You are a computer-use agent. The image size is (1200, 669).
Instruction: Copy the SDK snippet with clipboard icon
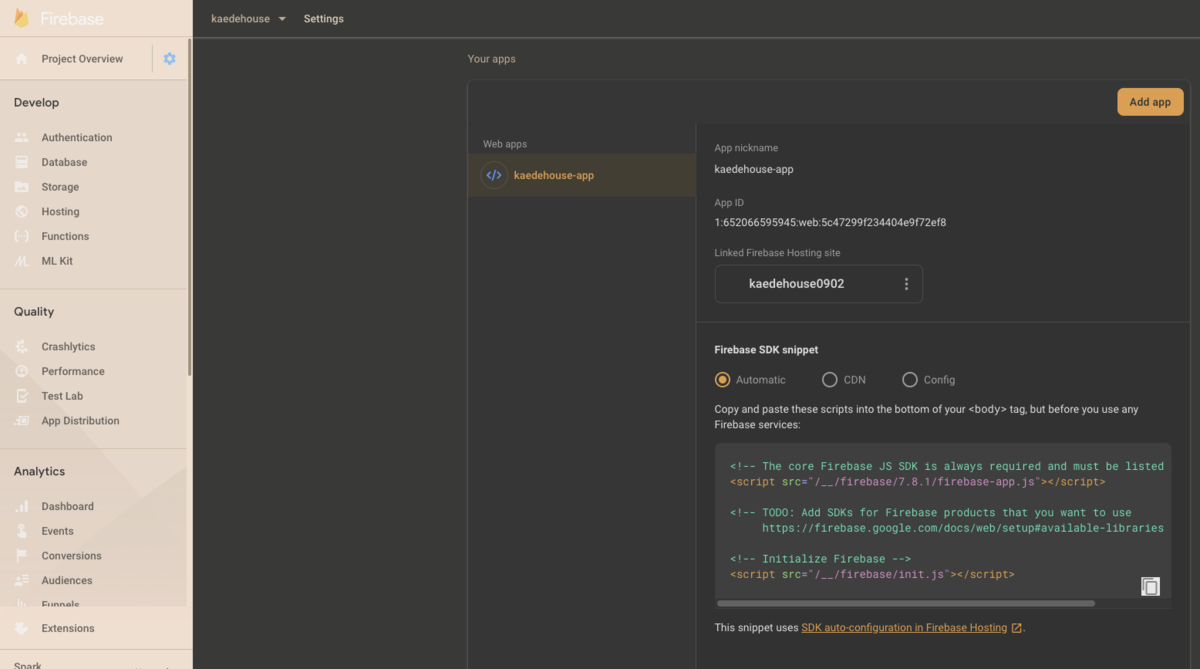pos(1150,587)
